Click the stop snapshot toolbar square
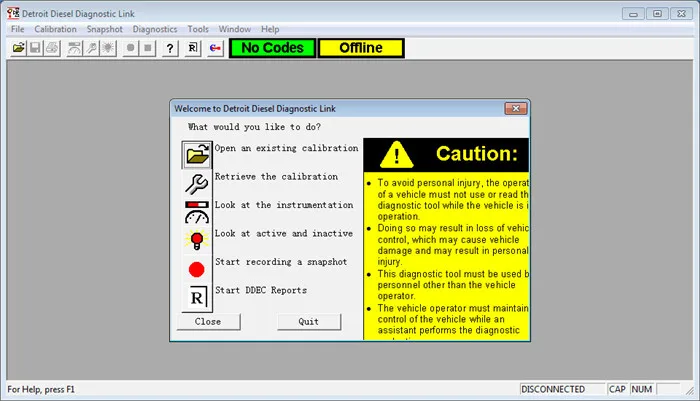Image resolution: width=700 pixels, height=401 pixels. coord(148,48)
